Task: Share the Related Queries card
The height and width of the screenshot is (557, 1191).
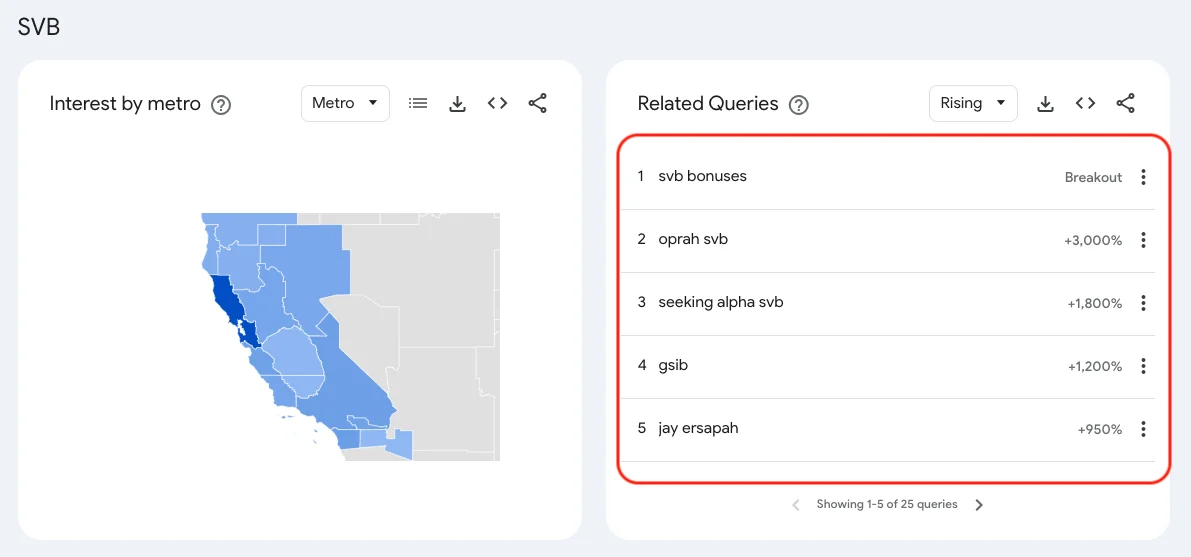Action: point(1125,103)
